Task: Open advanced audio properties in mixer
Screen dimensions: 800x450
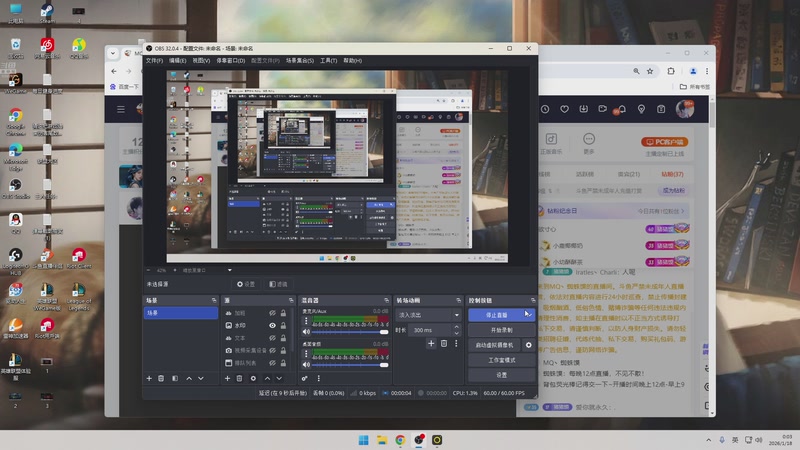Action: [x=305, y=379]
